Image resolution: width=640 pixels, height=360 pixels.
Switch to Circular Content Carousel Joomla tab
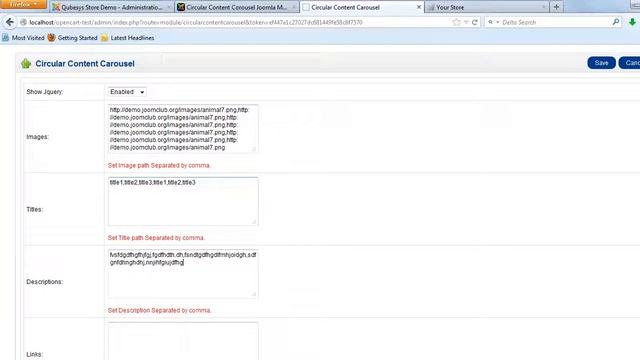(237, 7)
